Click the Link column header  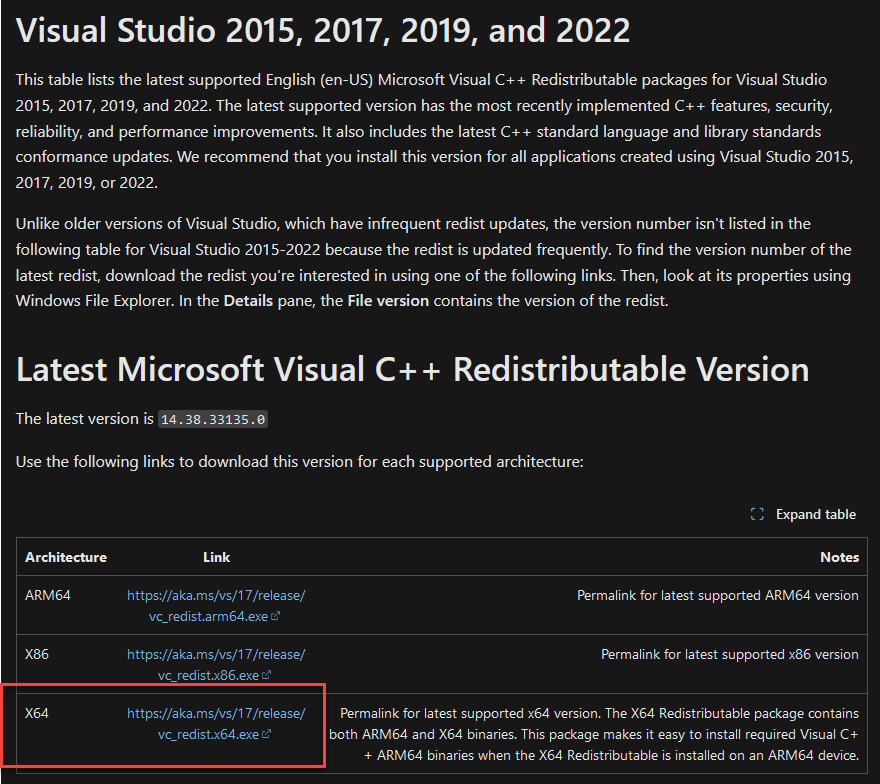(216, 557)
